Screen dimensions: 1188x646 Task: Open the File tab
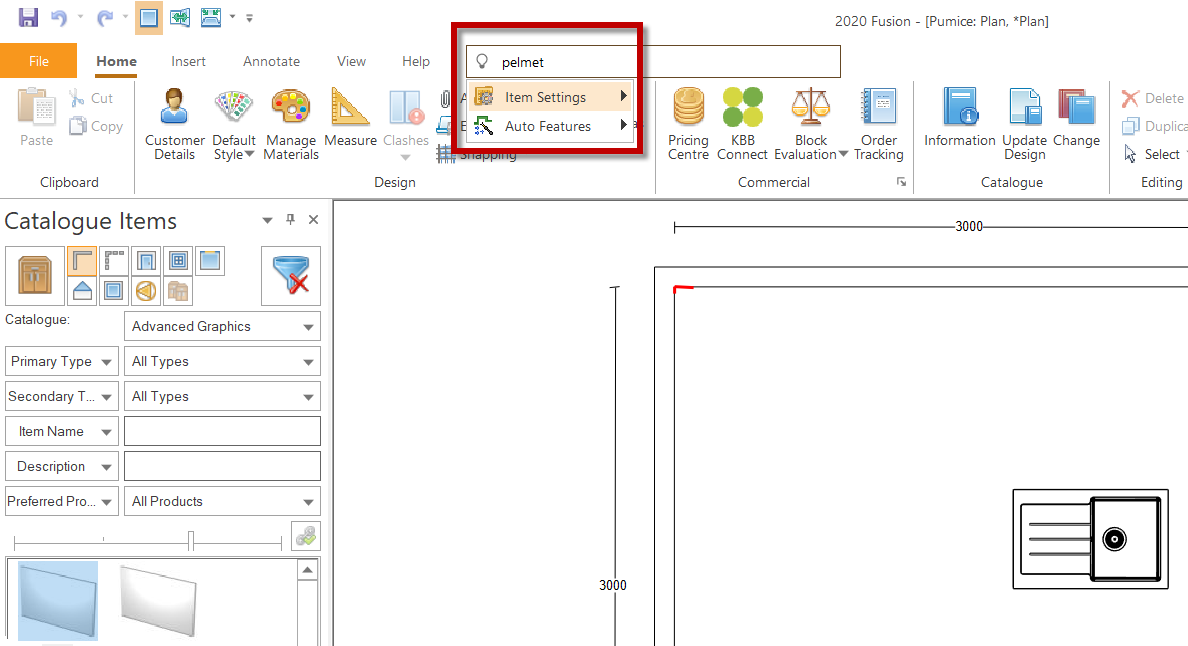39,61
